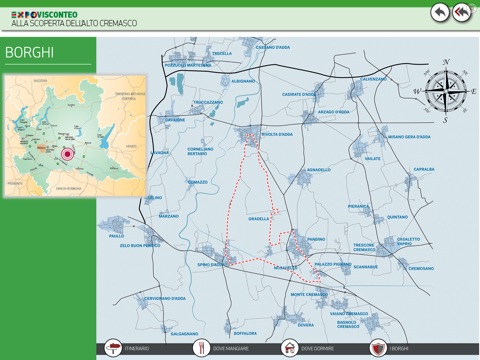Open the I Borghi shield icon

[378, 348]
